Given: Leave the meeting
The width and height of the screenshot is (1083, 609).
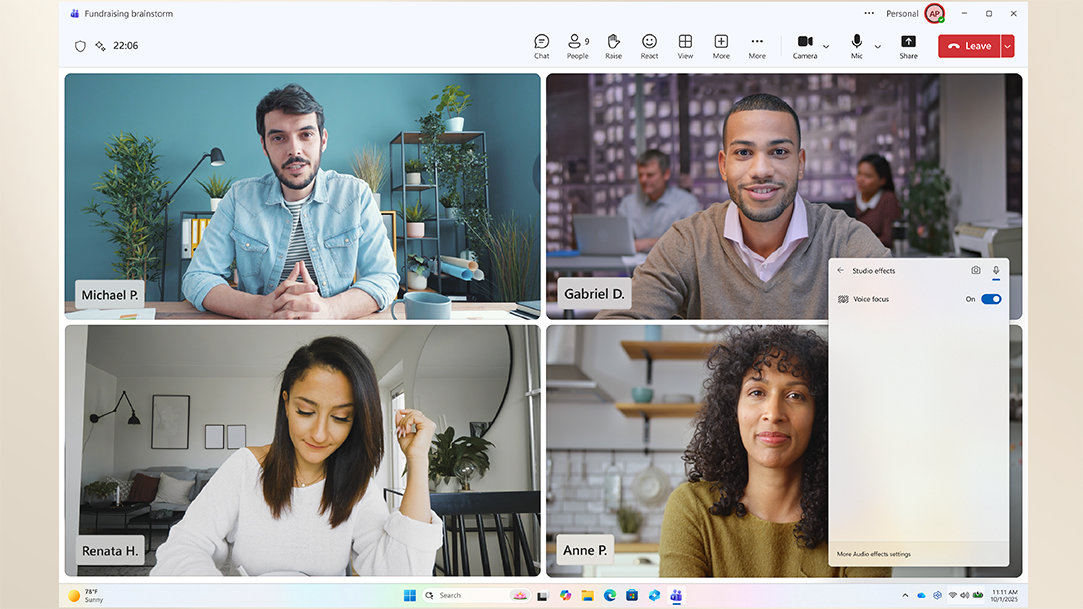Looking at the screenshot, I should coord(968,45).
